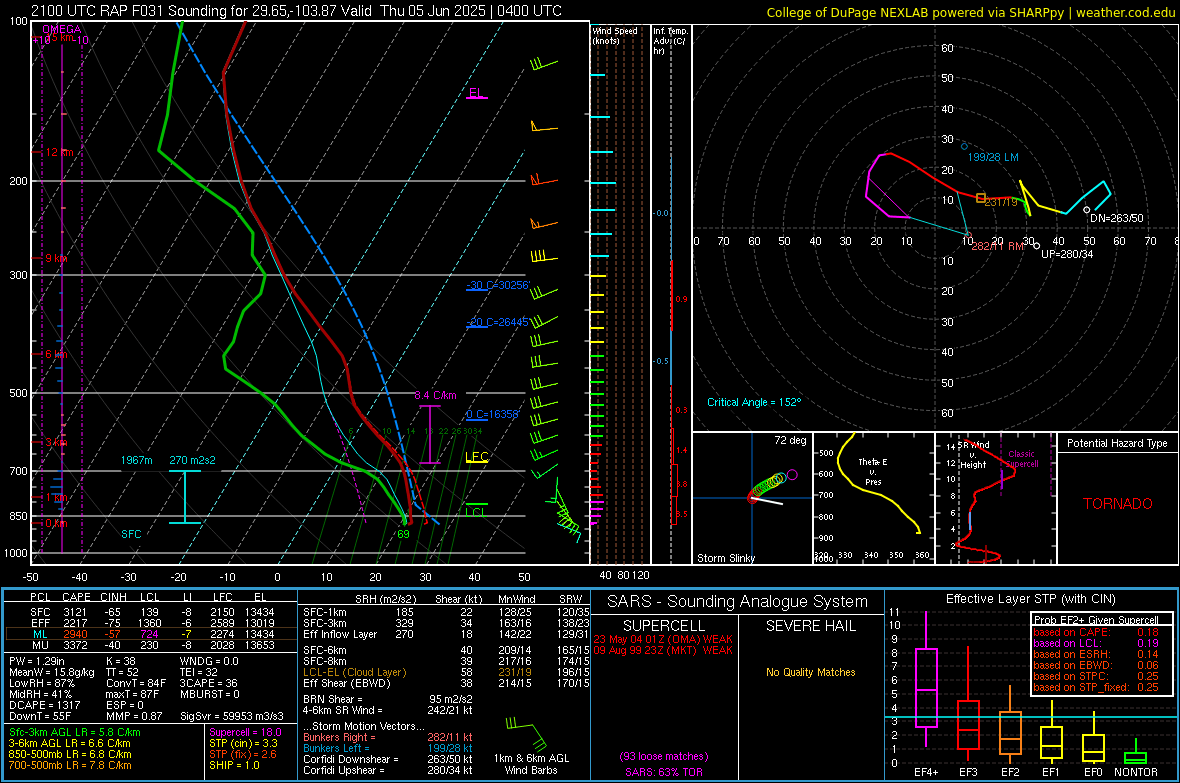1180x783 pixels.
Task: Click the DN=263/50 hodograph label
Action: [x=1116, y=218]
